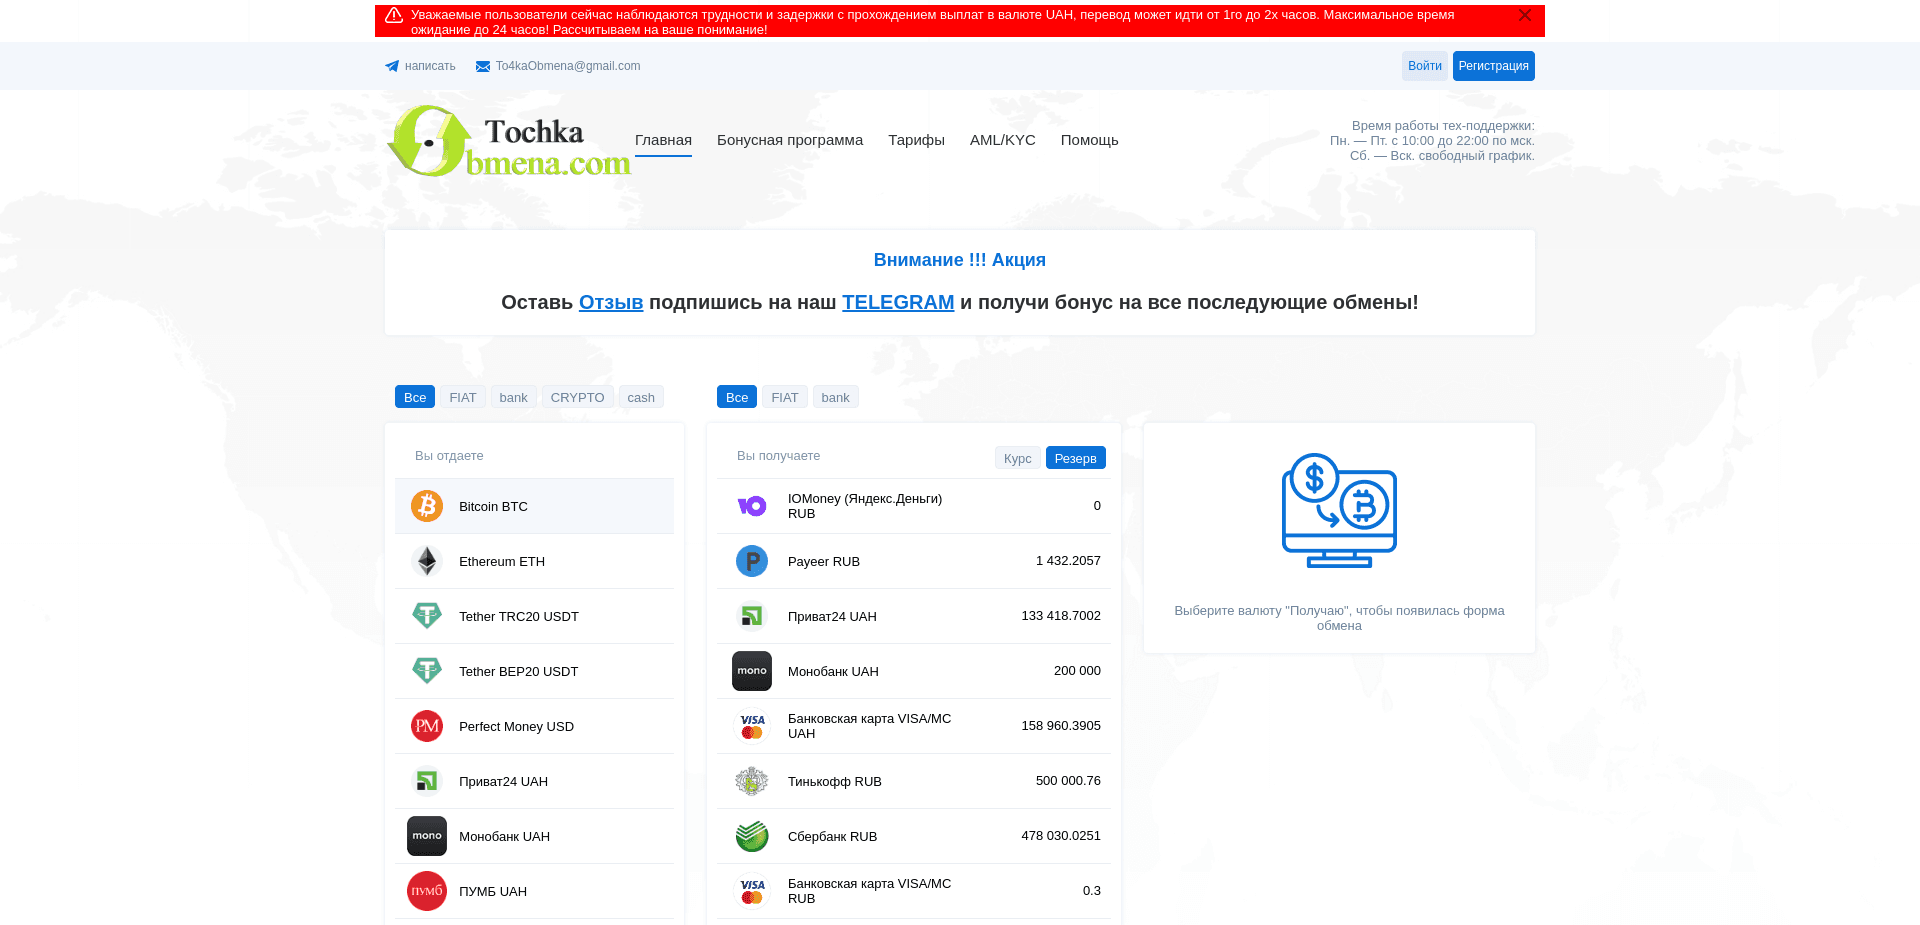The image size is (1920, 925).
Task: Open the TELEGRAM link
Action: tap(897, 302)
